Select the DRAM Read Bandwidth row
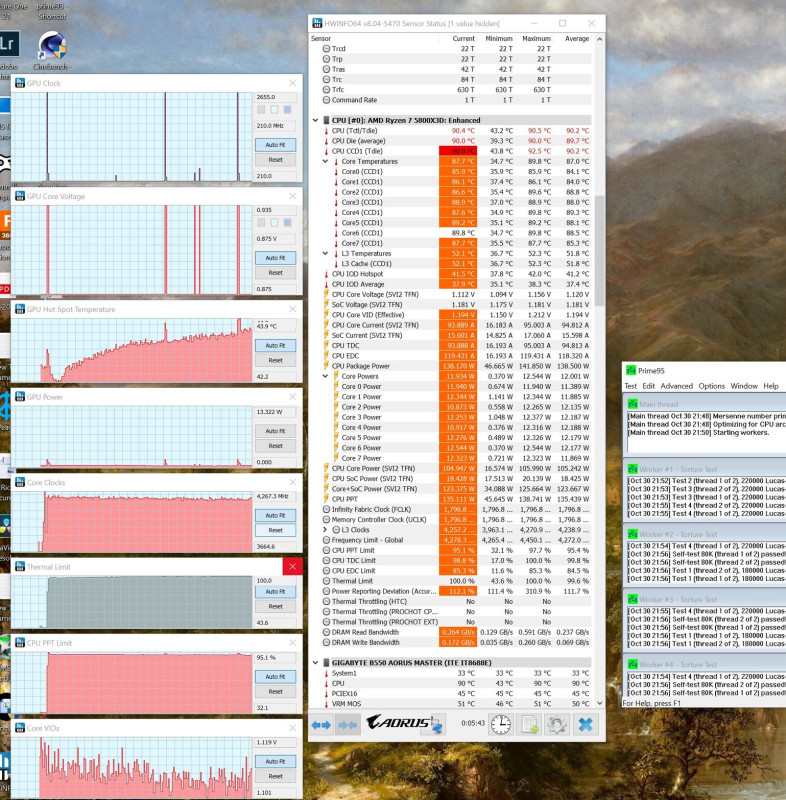The width and height of the screenshot is (786, 800). coord(451,632)
